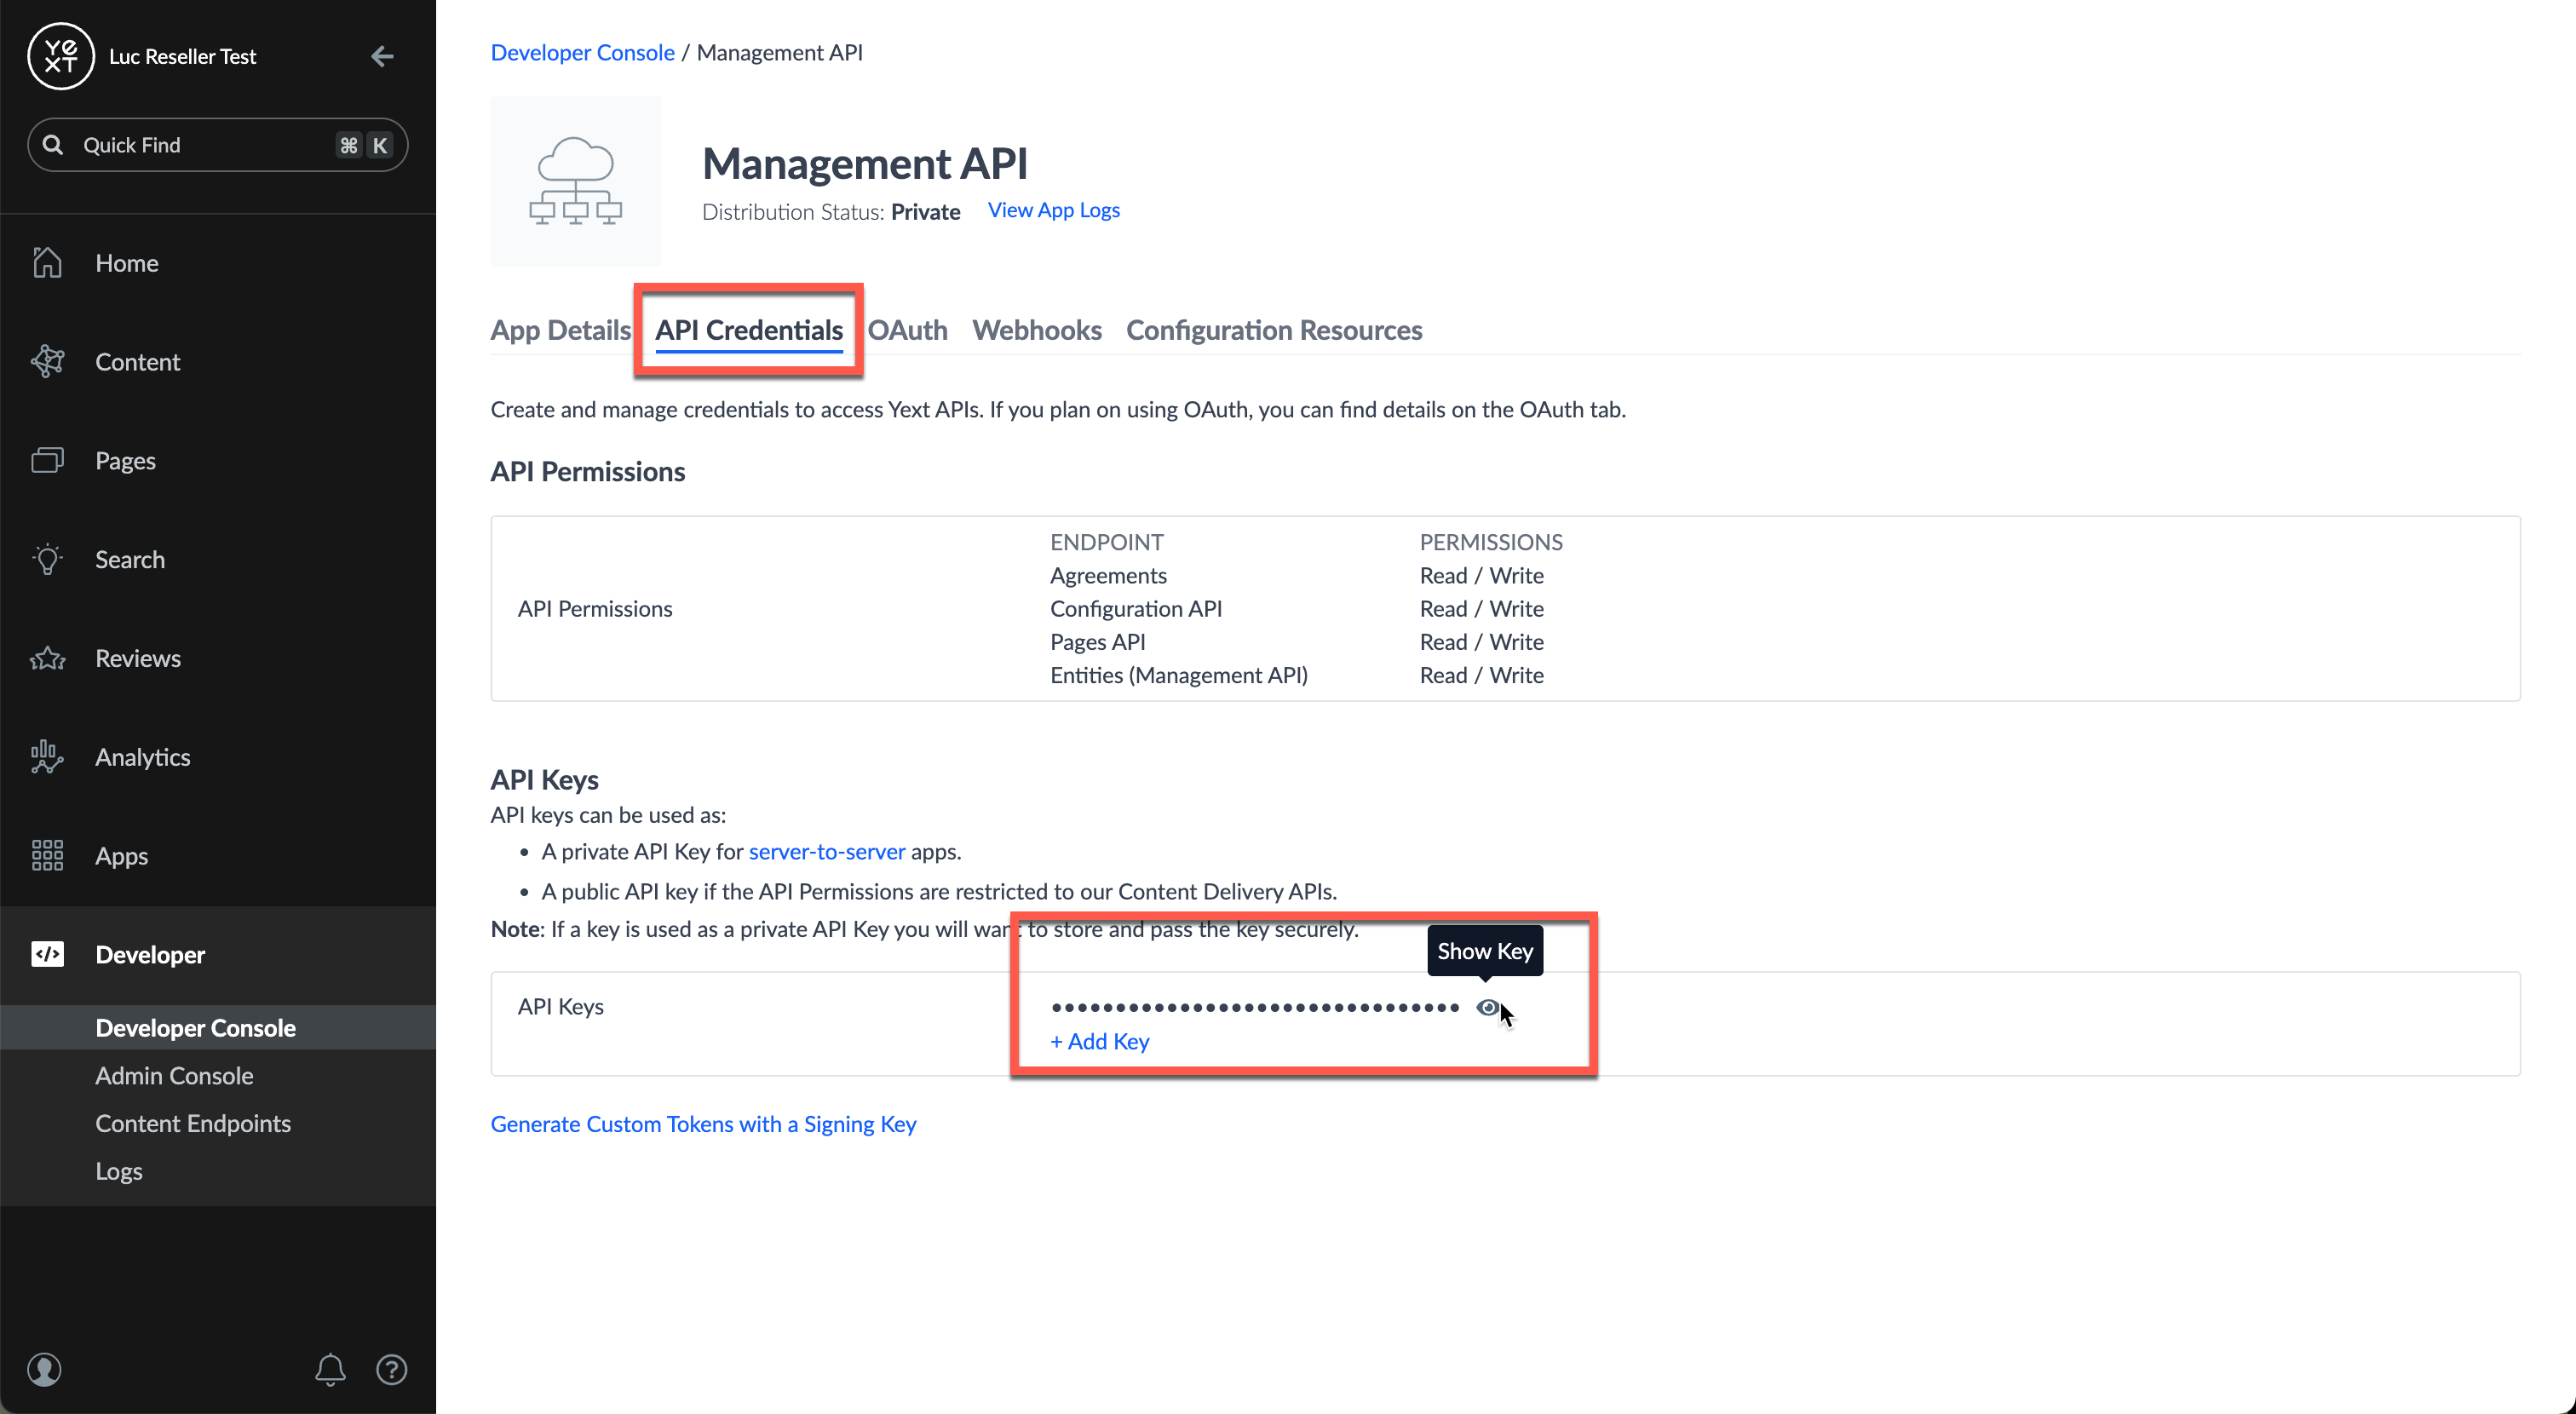
Task: Click the Reviews stars icon
Action: pos(47,658)
